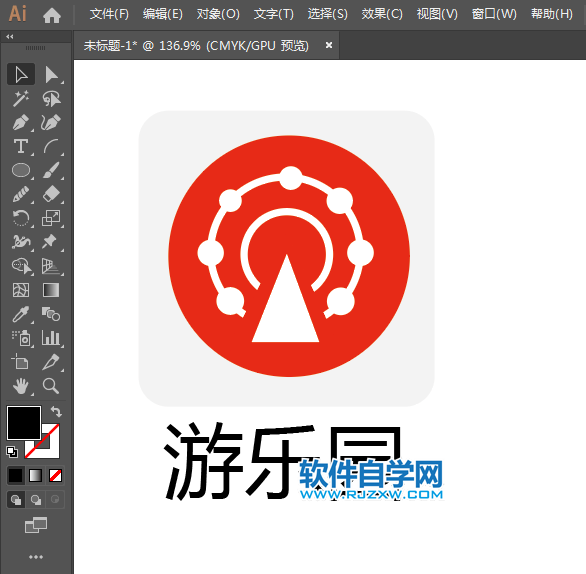The height and width of the screenshot is (574, 586).
Task: Open the 选择(S) menu
Action: [327, 14]
